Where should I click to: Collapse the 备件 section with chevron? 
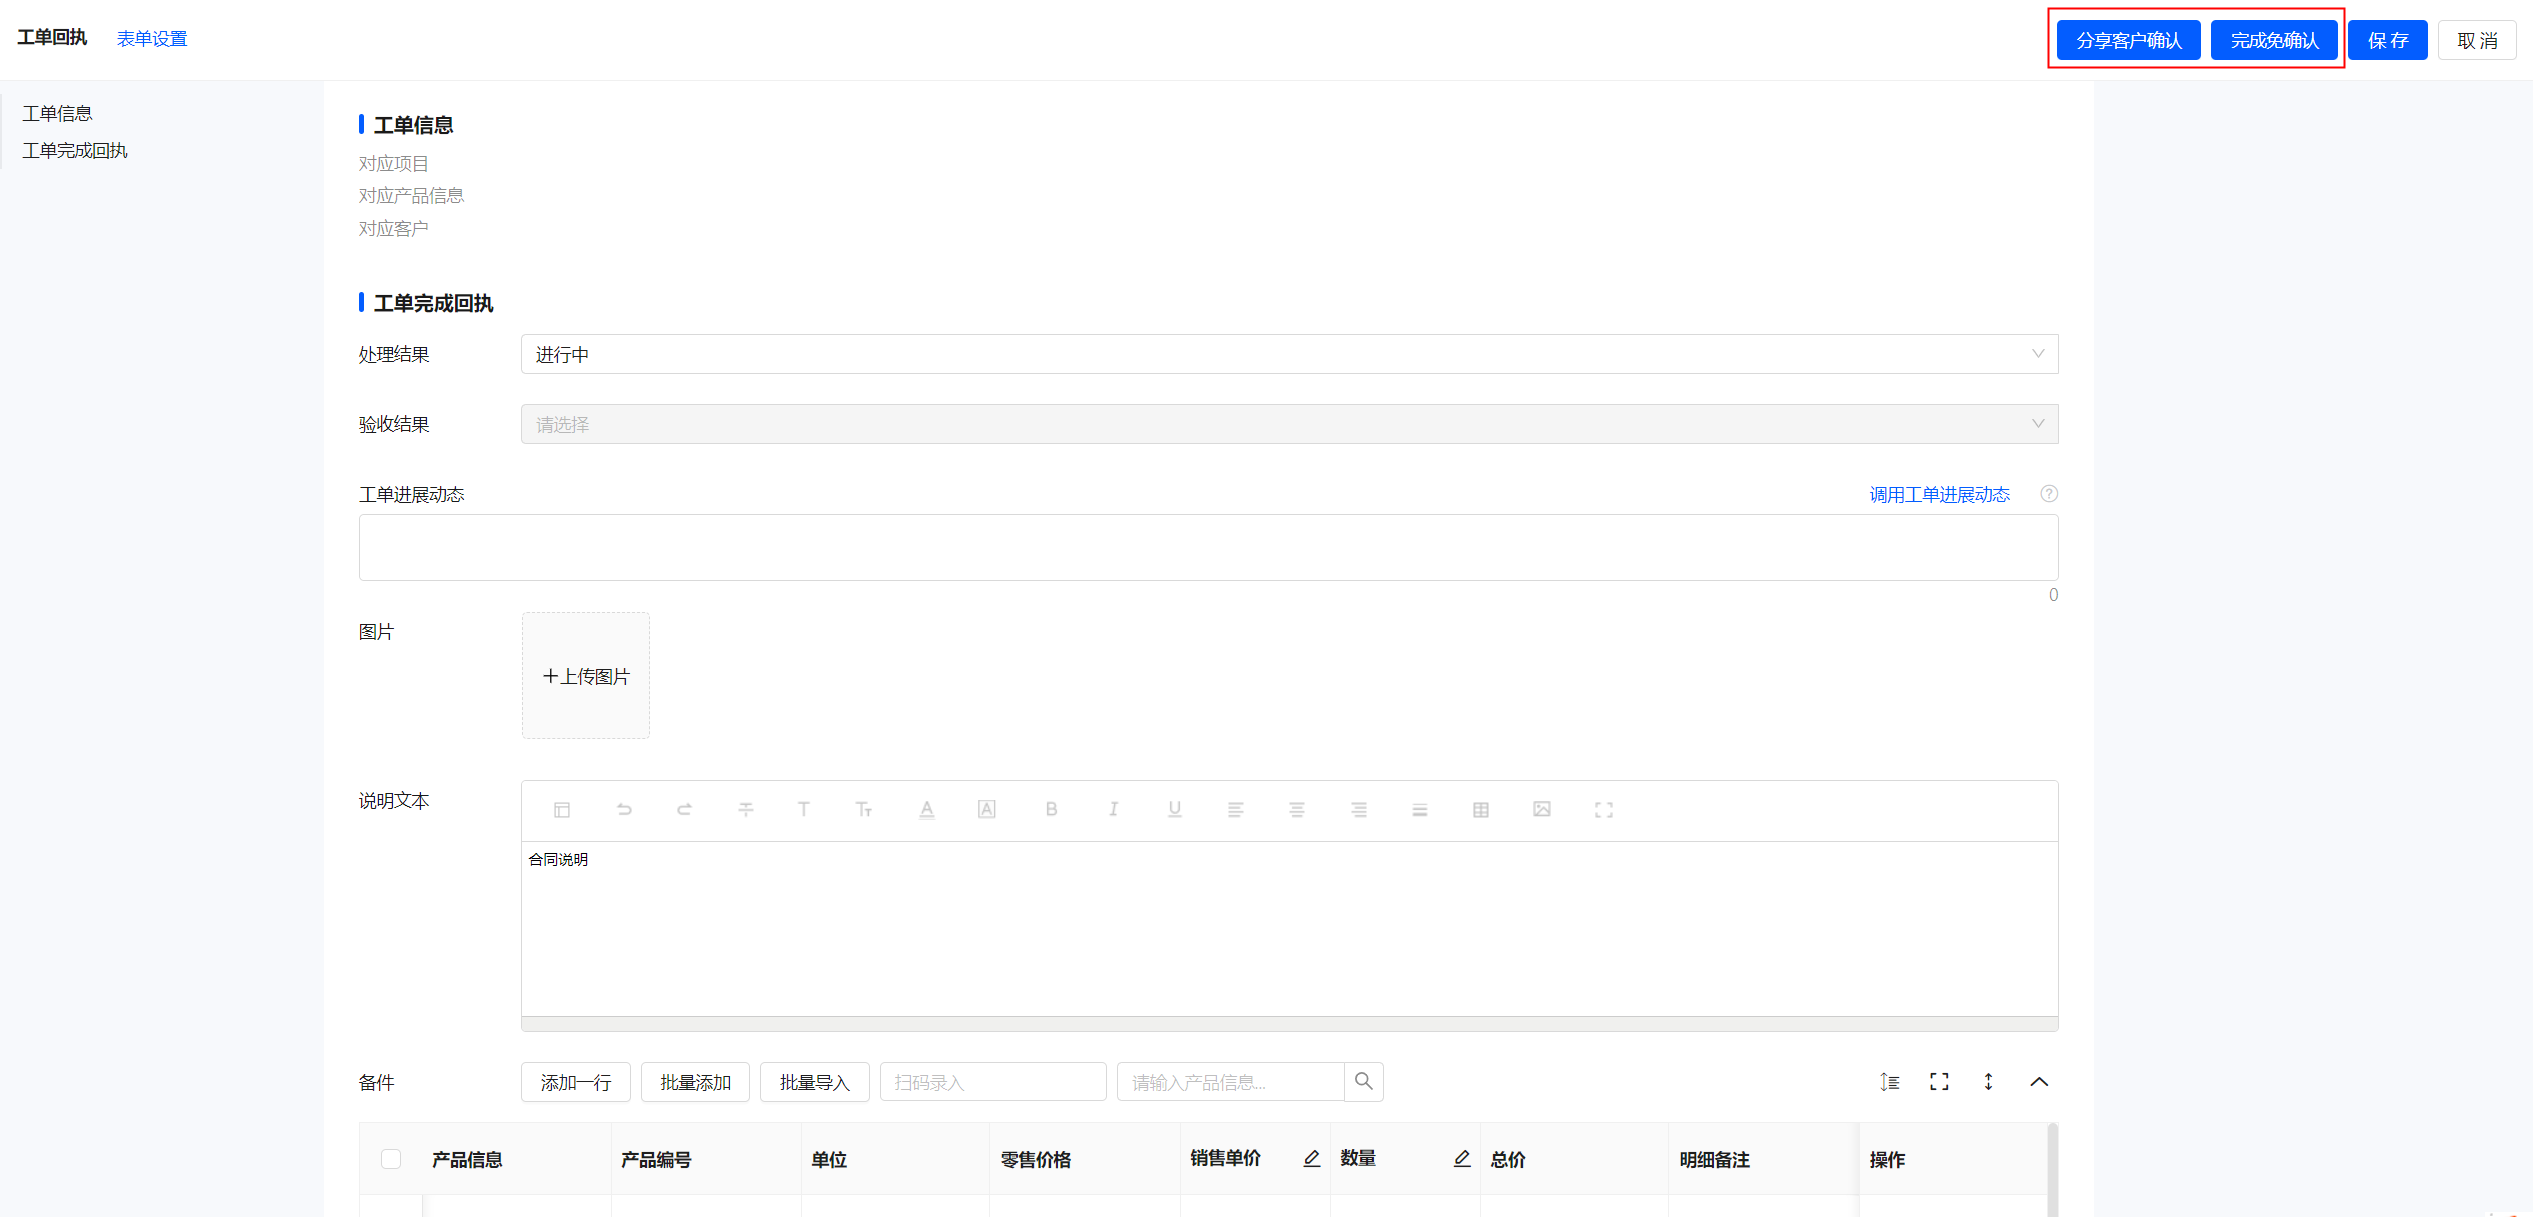click(x=2039, y=1082)
